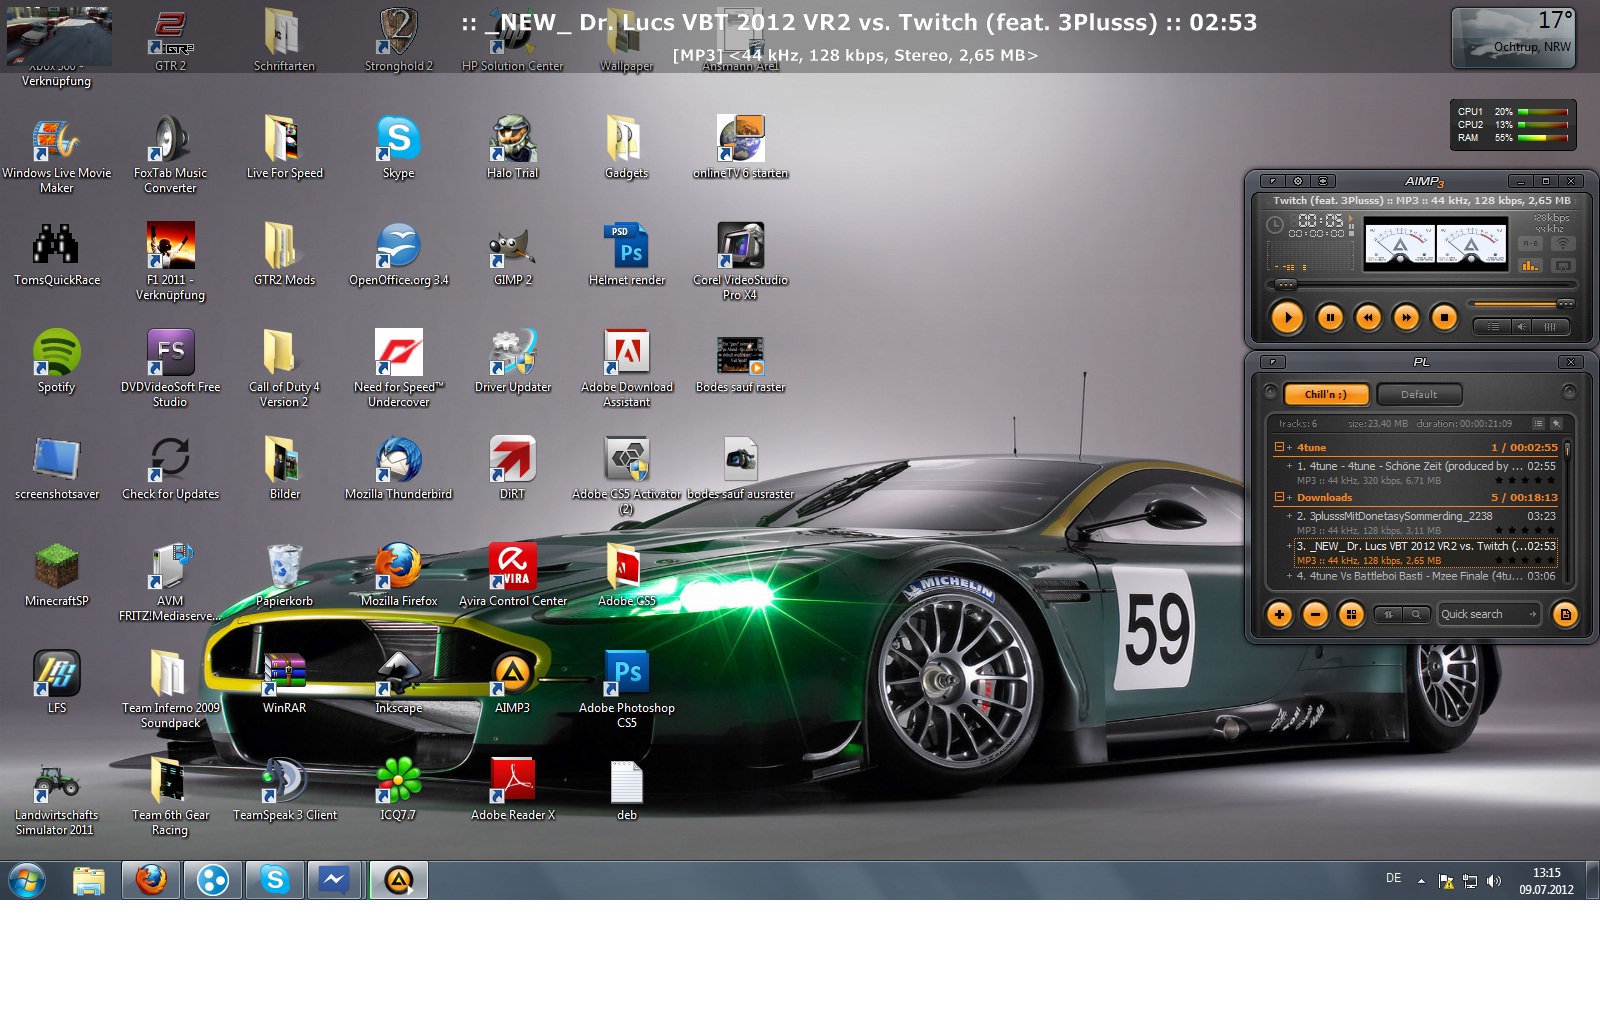Open Windows Explorer from the taskbar

pyautogui.click(x=89, y=880)
